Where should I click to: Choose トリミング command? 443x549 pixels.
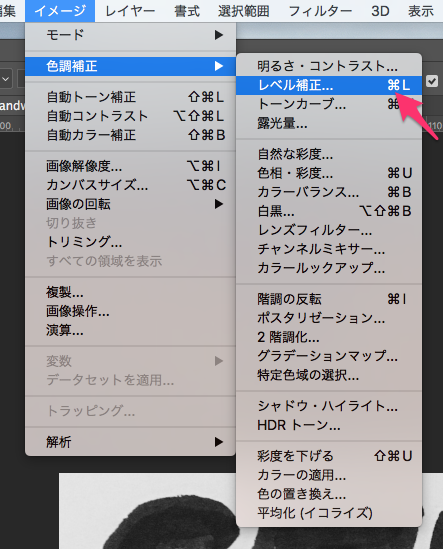130,242
